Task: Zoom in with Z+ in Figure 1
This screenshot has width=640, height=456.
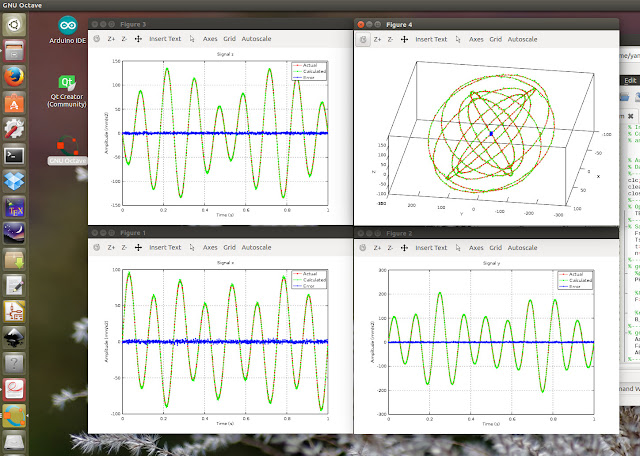Action: click(111, 247)
